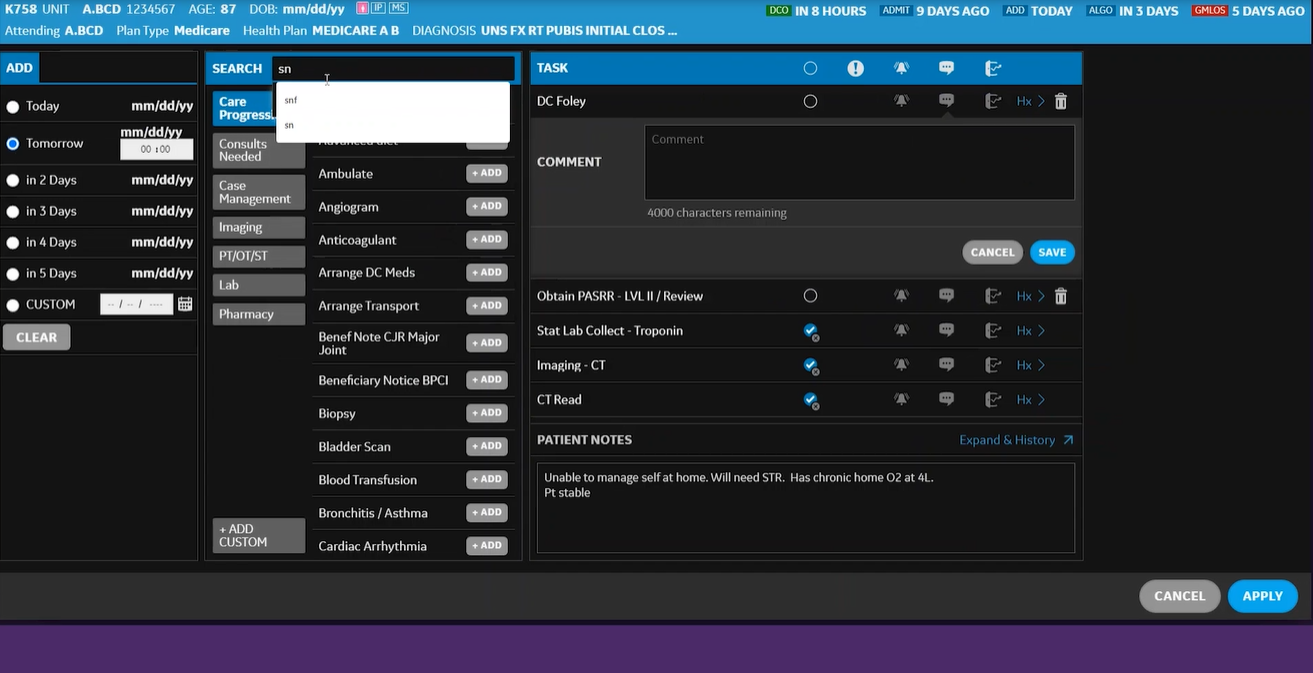Open the comment bubble icon for Obtain PASRR

pyautogui.click(x=946, y=296)
